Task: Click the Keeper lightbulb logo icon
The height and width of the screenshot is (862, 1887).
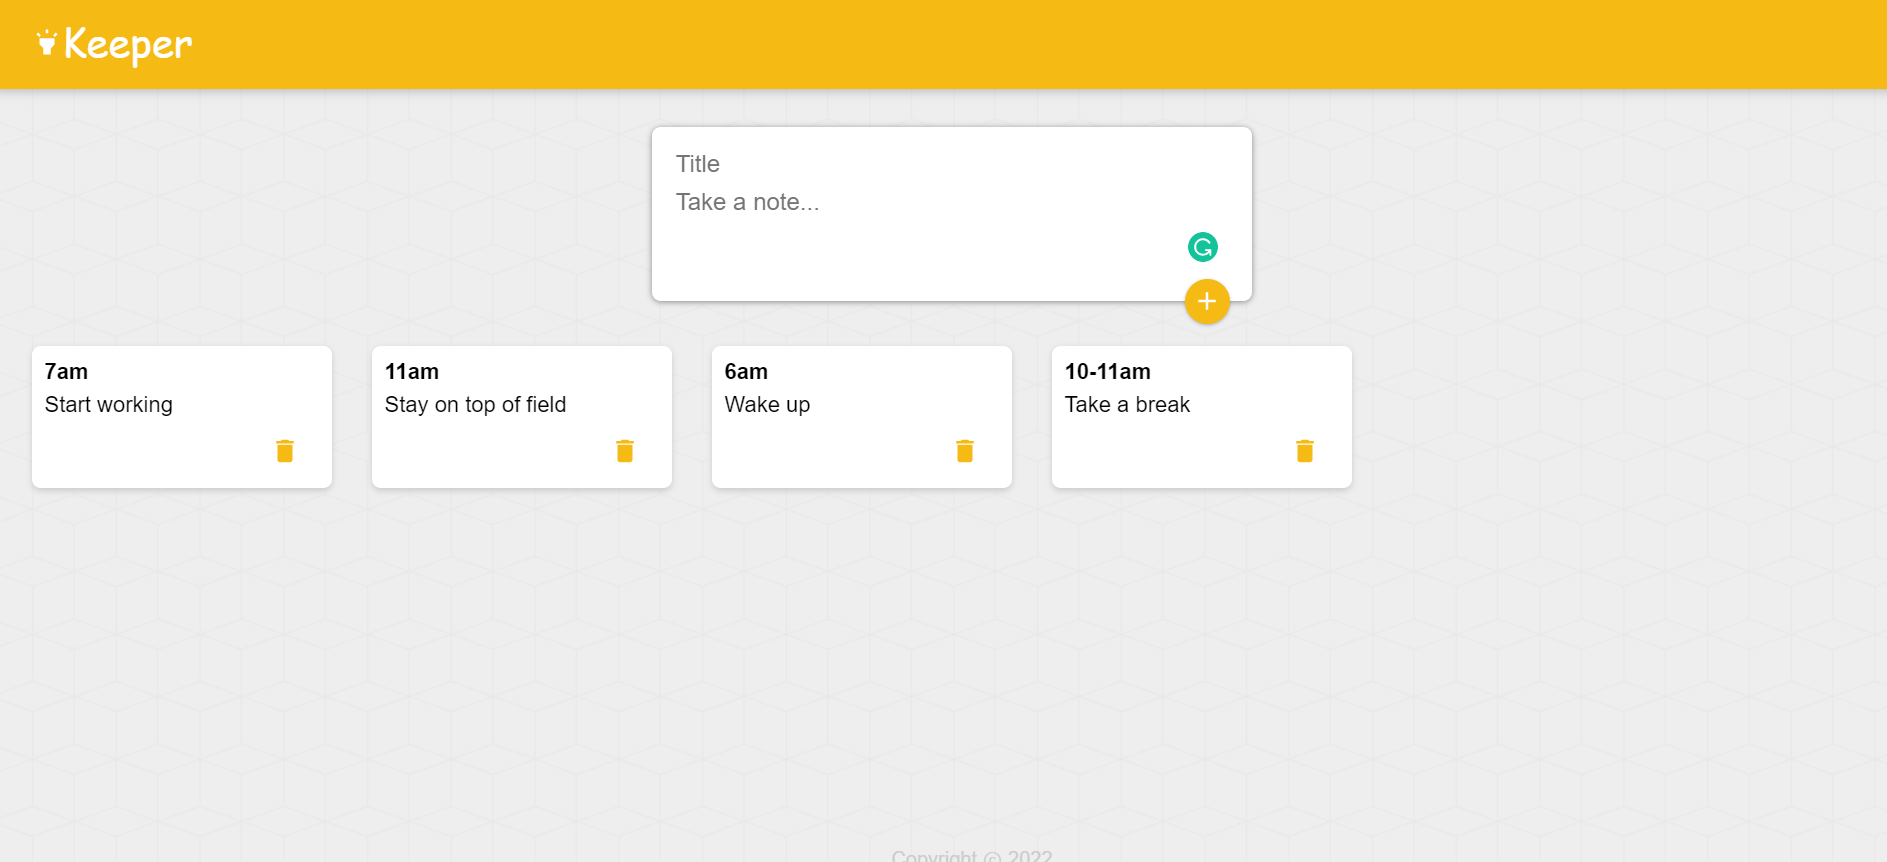Action: [x=46, y=43]
